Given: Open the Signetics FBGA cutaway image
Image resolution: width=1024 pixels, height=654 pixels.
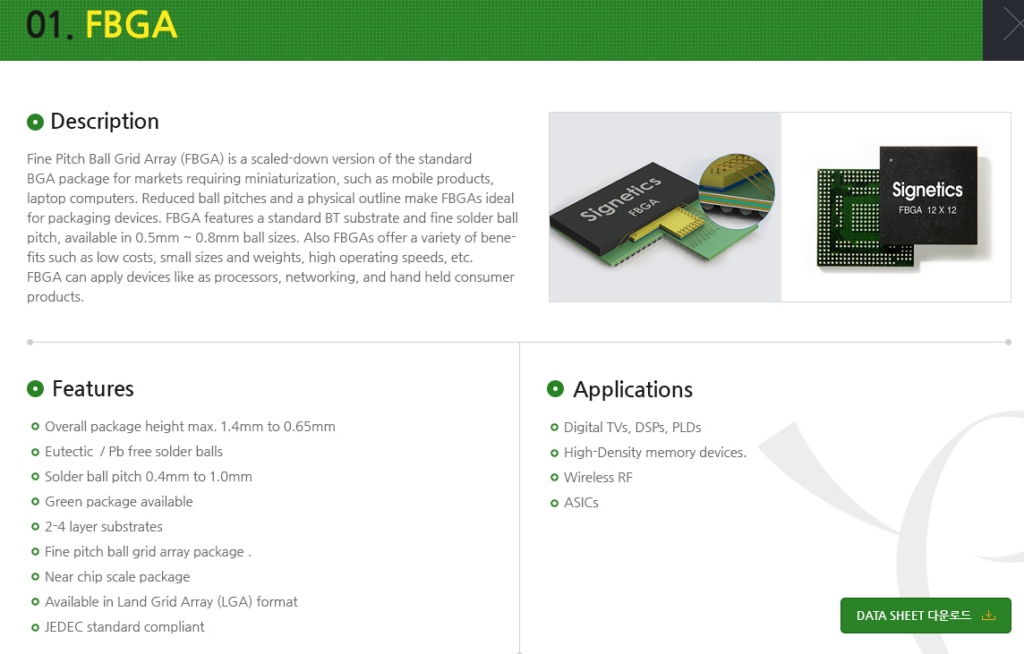Looking at the screenshot, I should [x=664, y=207].
